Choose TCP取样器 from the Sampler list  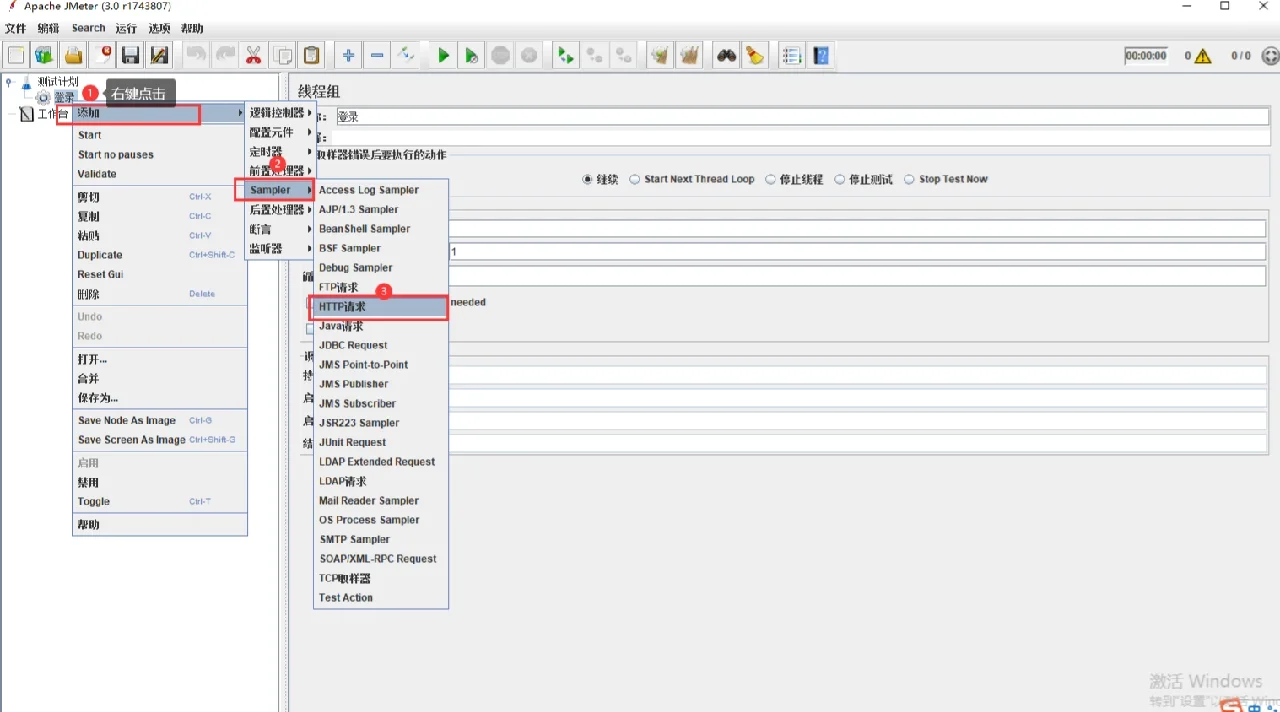[381, 578]
